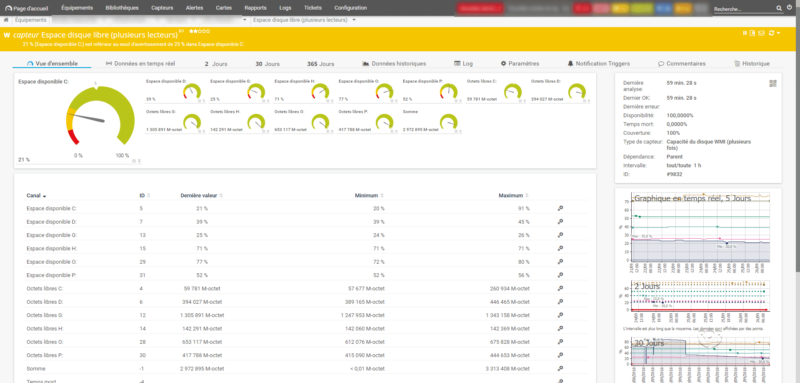The height and width of the screenshot is (383, 800).
Task: Sort the table by the Canal column
Action: point(36,195)
